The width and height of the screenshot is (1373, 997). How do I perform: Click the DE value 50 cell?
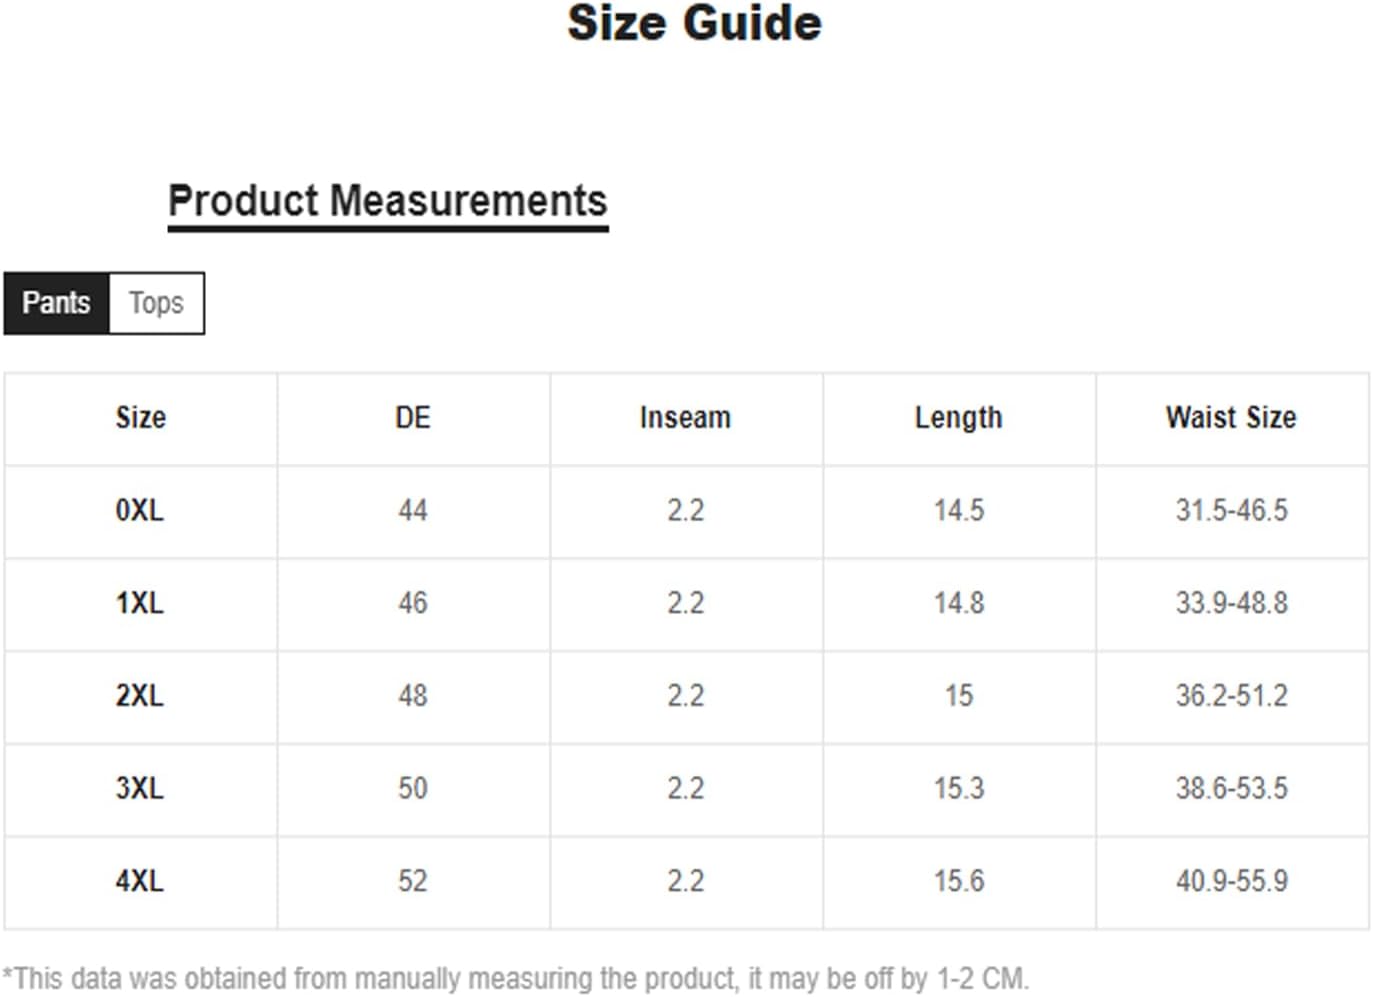(413, 789)
